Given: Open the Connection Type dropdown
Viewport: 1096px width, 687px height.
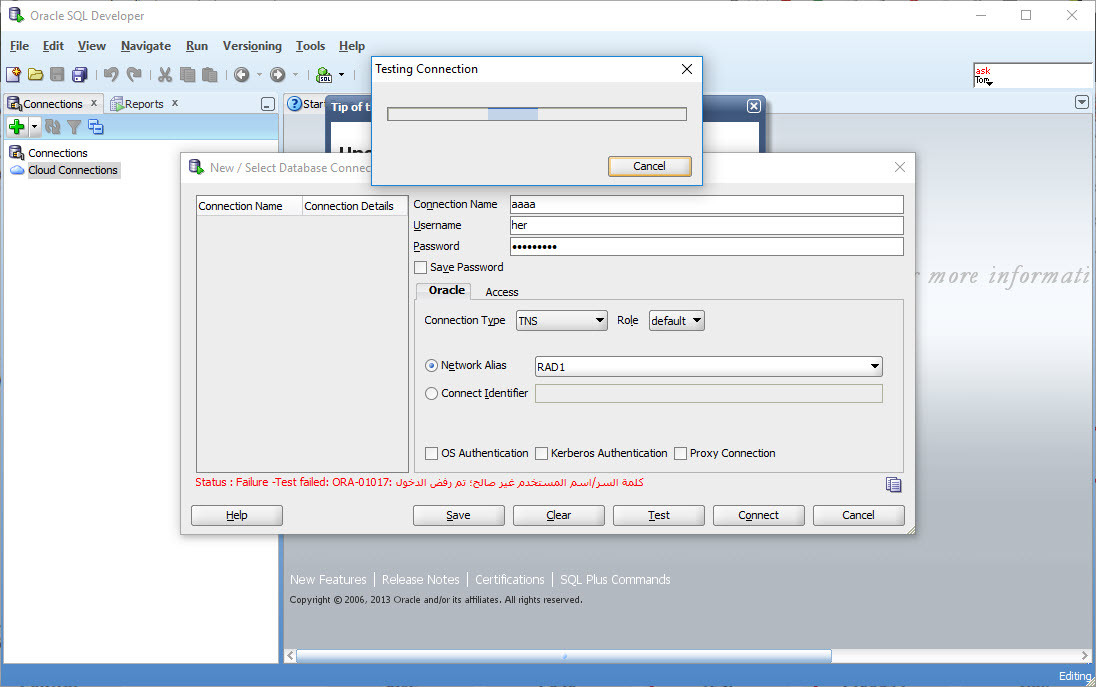Looking at the screenshot, I should pyautogui.click(x=561, y=321).
